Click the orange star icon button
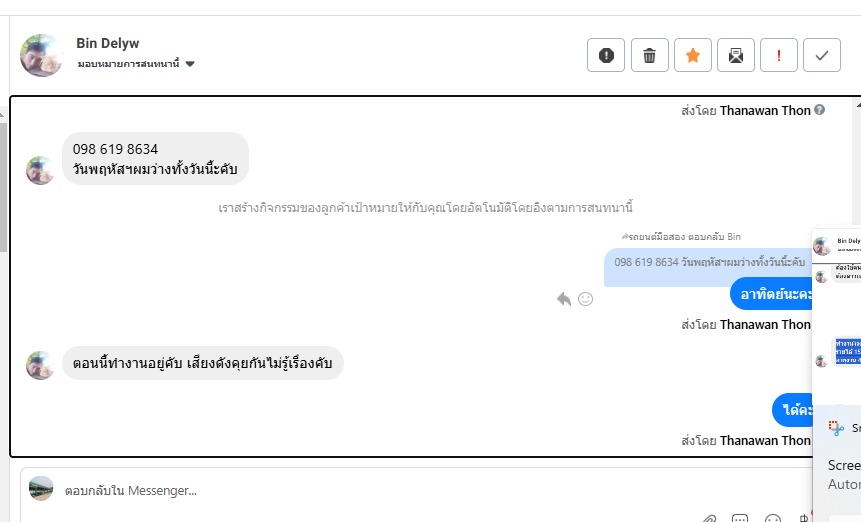This screenshot has width=861, height=522. point(692,55)
